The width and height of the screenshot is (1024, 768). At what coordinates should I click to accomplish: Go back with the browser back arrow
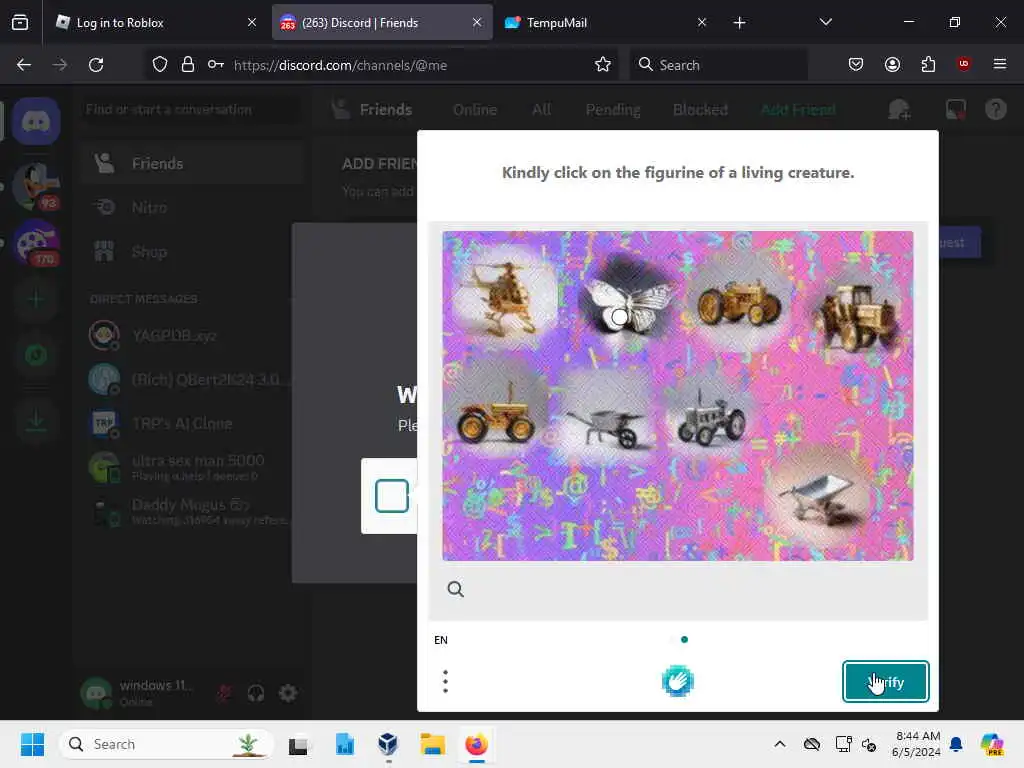(24, 65)
